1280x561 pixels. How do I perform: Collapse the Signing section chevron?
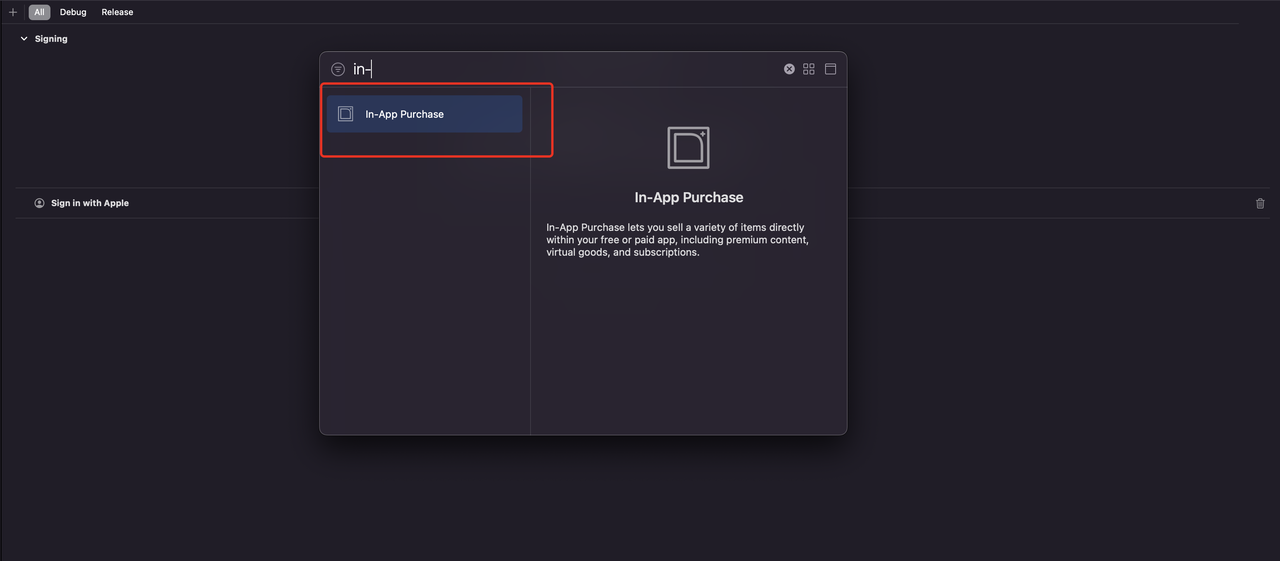click(x=24, y=39)
